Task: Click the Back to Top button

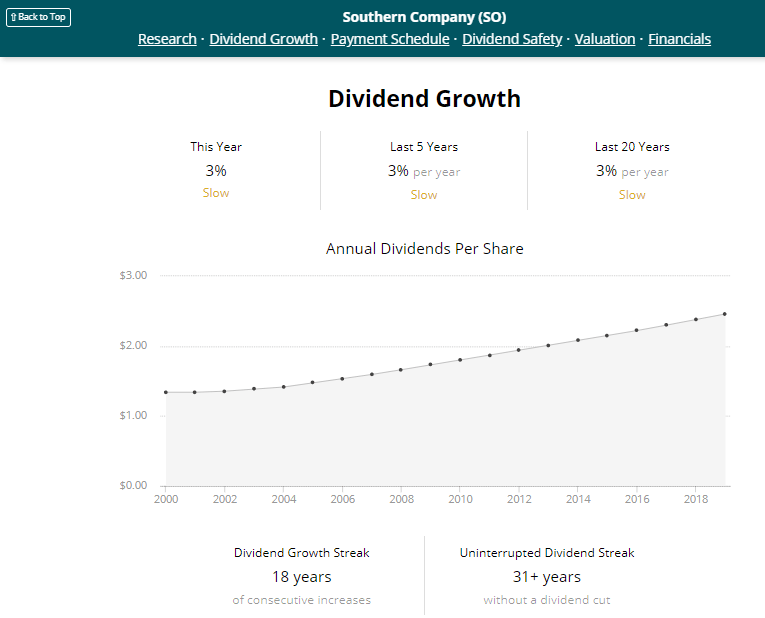Action: coord(39,17)
